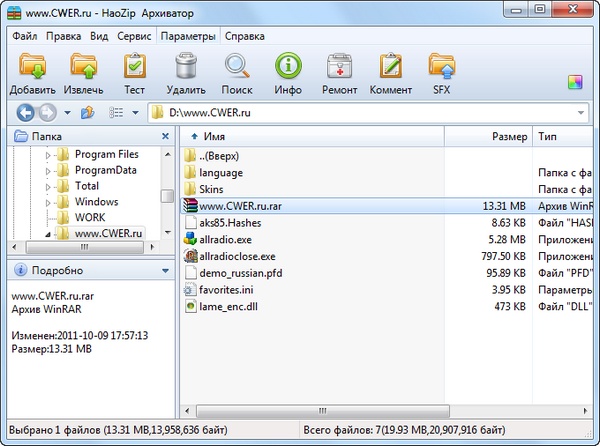
Task: Open the Коммент comment editor icon
Action: click(x=390, y=69)
